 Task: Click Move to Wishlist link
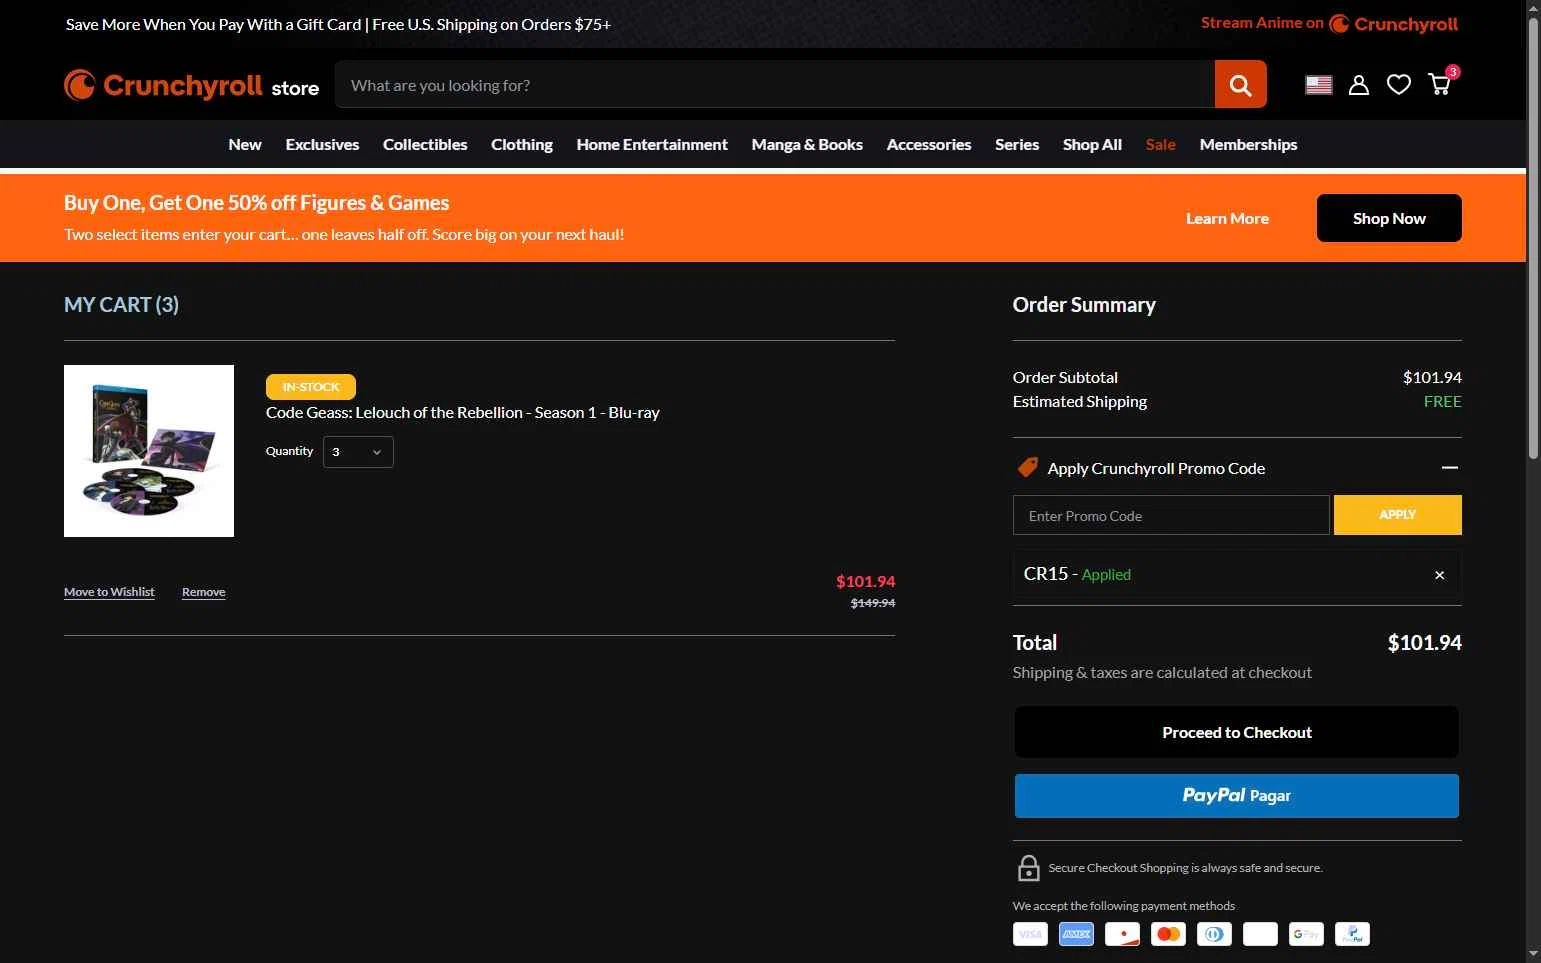109,592
